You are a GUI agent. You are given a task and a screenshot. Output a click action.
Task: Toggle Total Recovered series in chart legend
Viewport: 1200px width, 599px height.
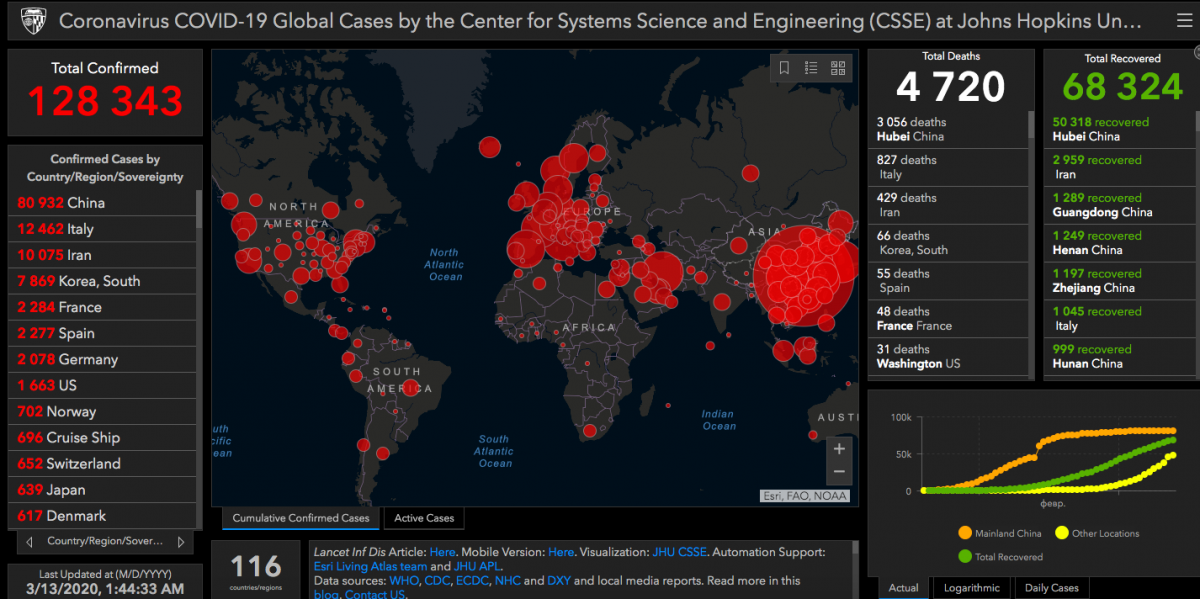point(1000,556)
